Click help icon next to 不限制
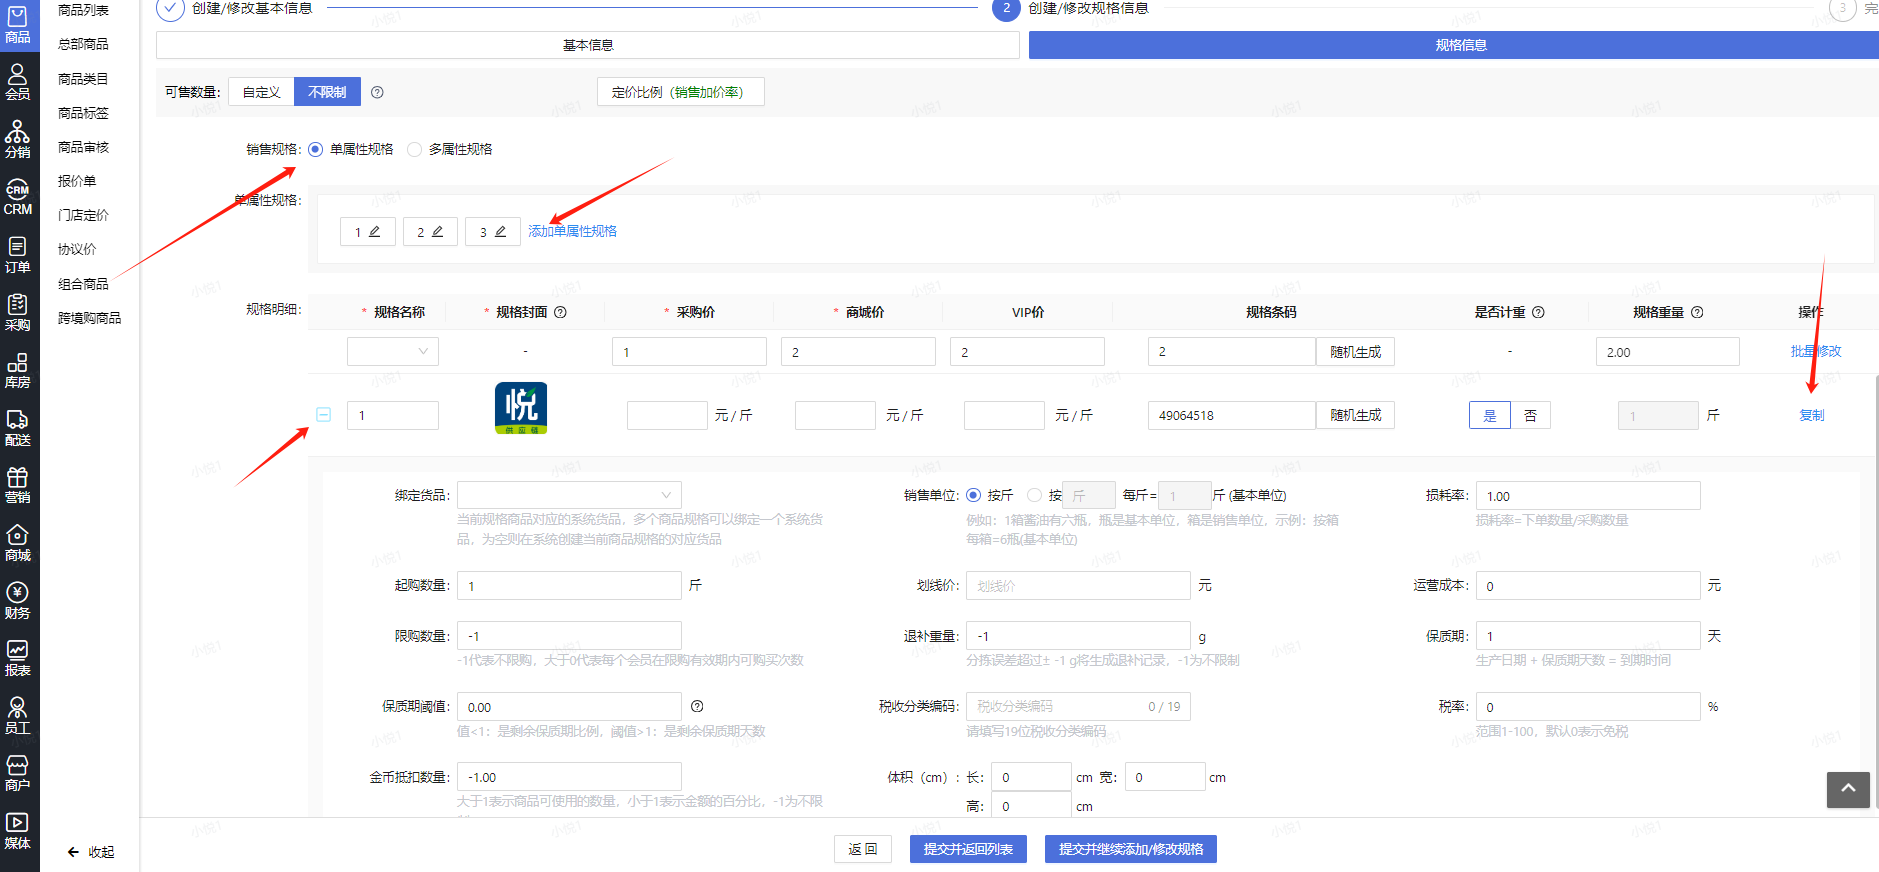 tap(377, 92)
